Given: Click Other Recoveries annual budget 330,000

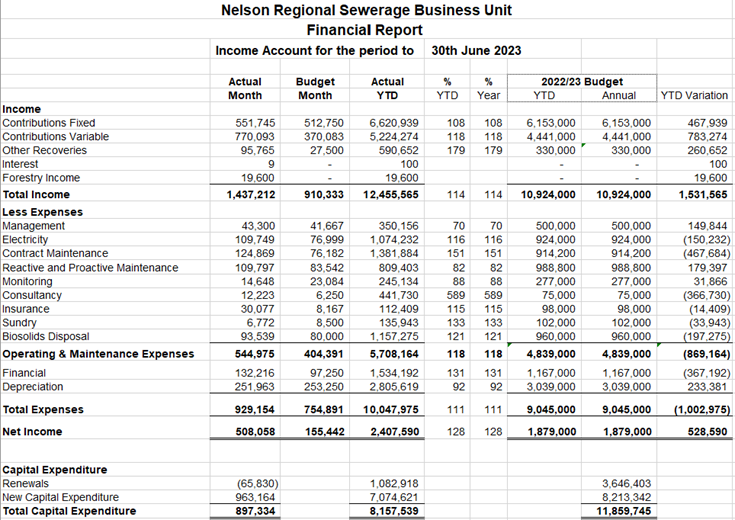Looking at the screenshot, I should (631, 150).
